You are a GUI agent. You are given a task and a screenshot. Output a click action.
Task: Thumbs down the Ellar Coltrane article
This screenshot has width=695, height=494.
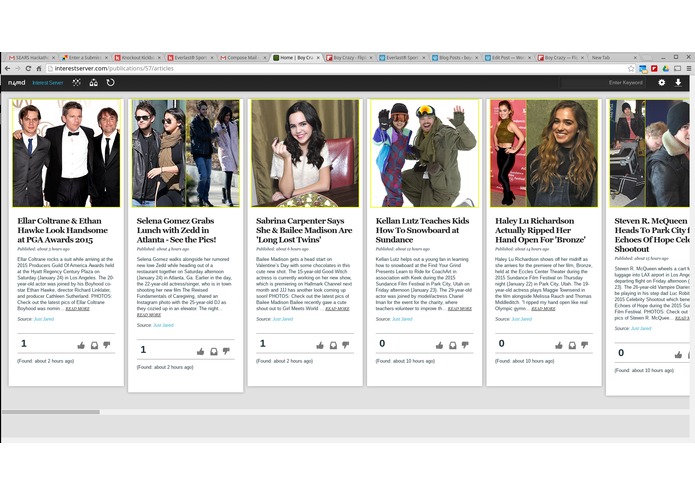(107, 345)
